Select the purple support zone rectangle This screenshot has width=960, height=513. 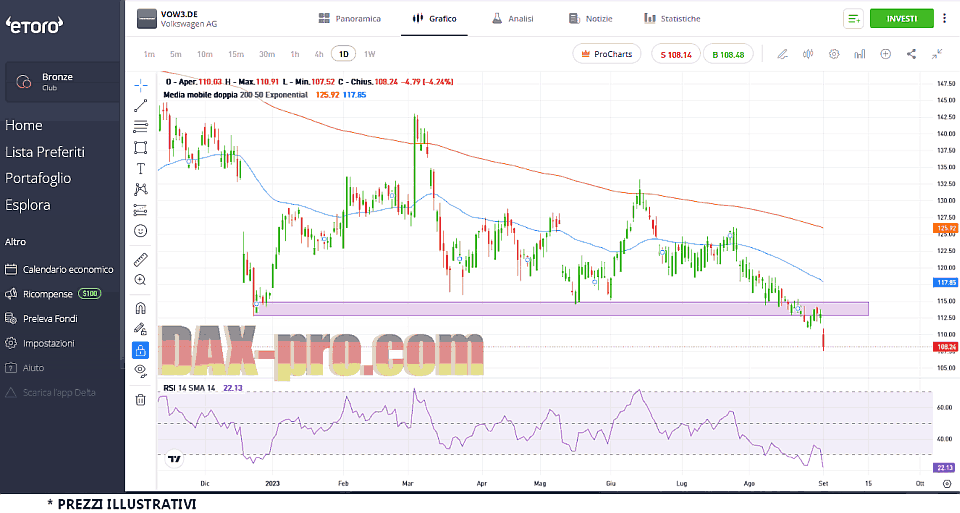tap(561, 309)
